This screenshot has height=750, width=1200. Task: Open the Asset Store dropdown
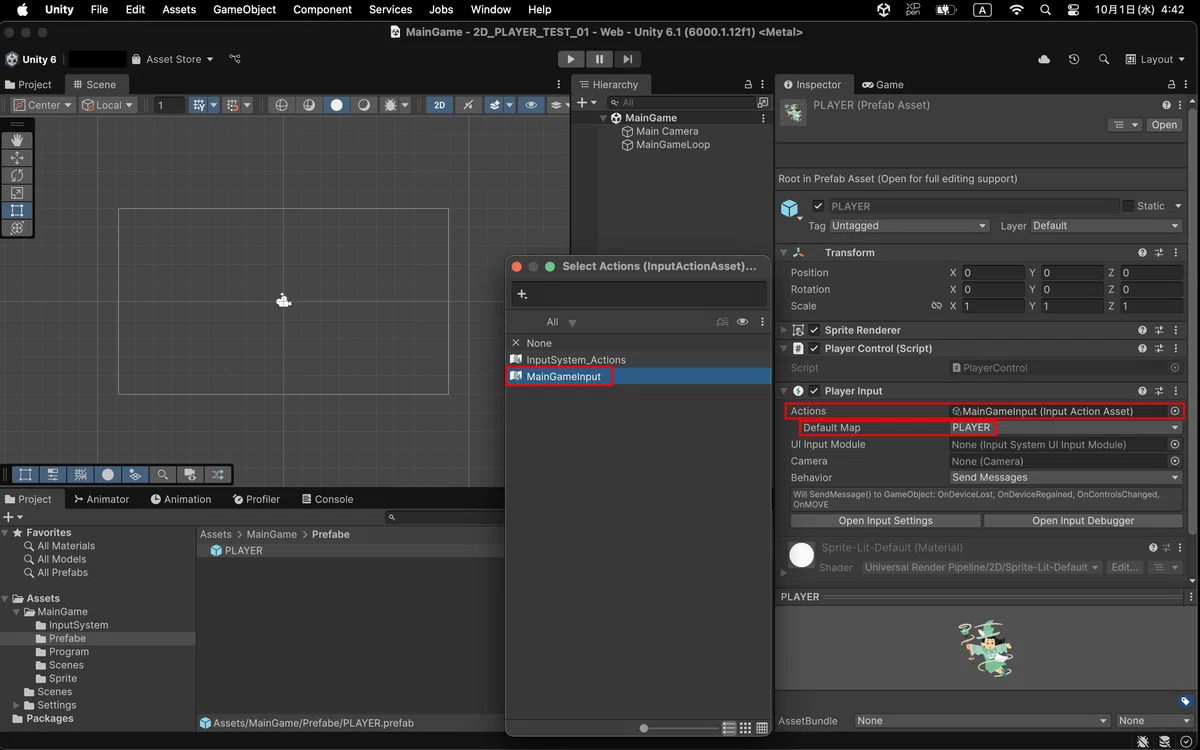pos(173,59)
